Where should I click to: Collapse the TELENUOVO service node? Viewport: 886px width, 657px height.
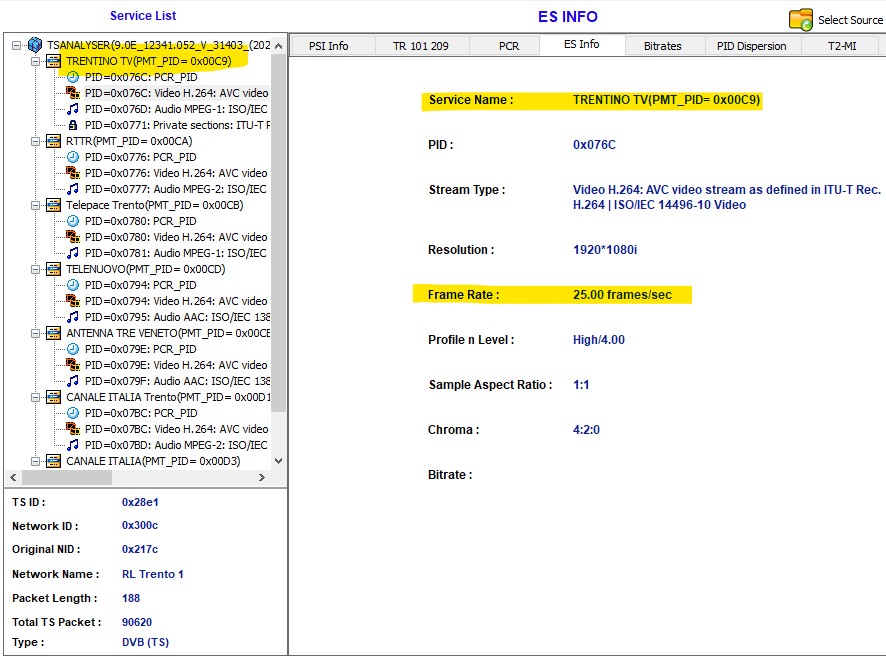point(36,269)
